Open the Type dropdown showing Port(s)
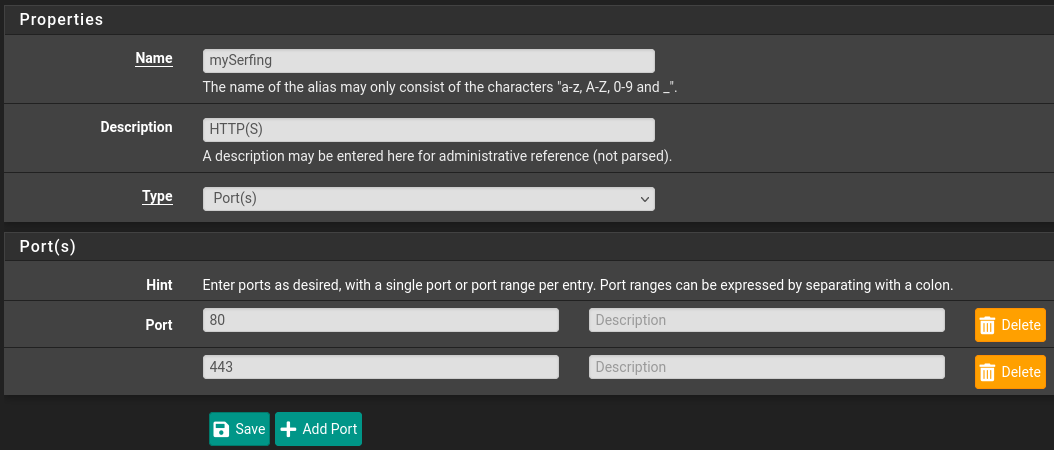 [428, 198]
